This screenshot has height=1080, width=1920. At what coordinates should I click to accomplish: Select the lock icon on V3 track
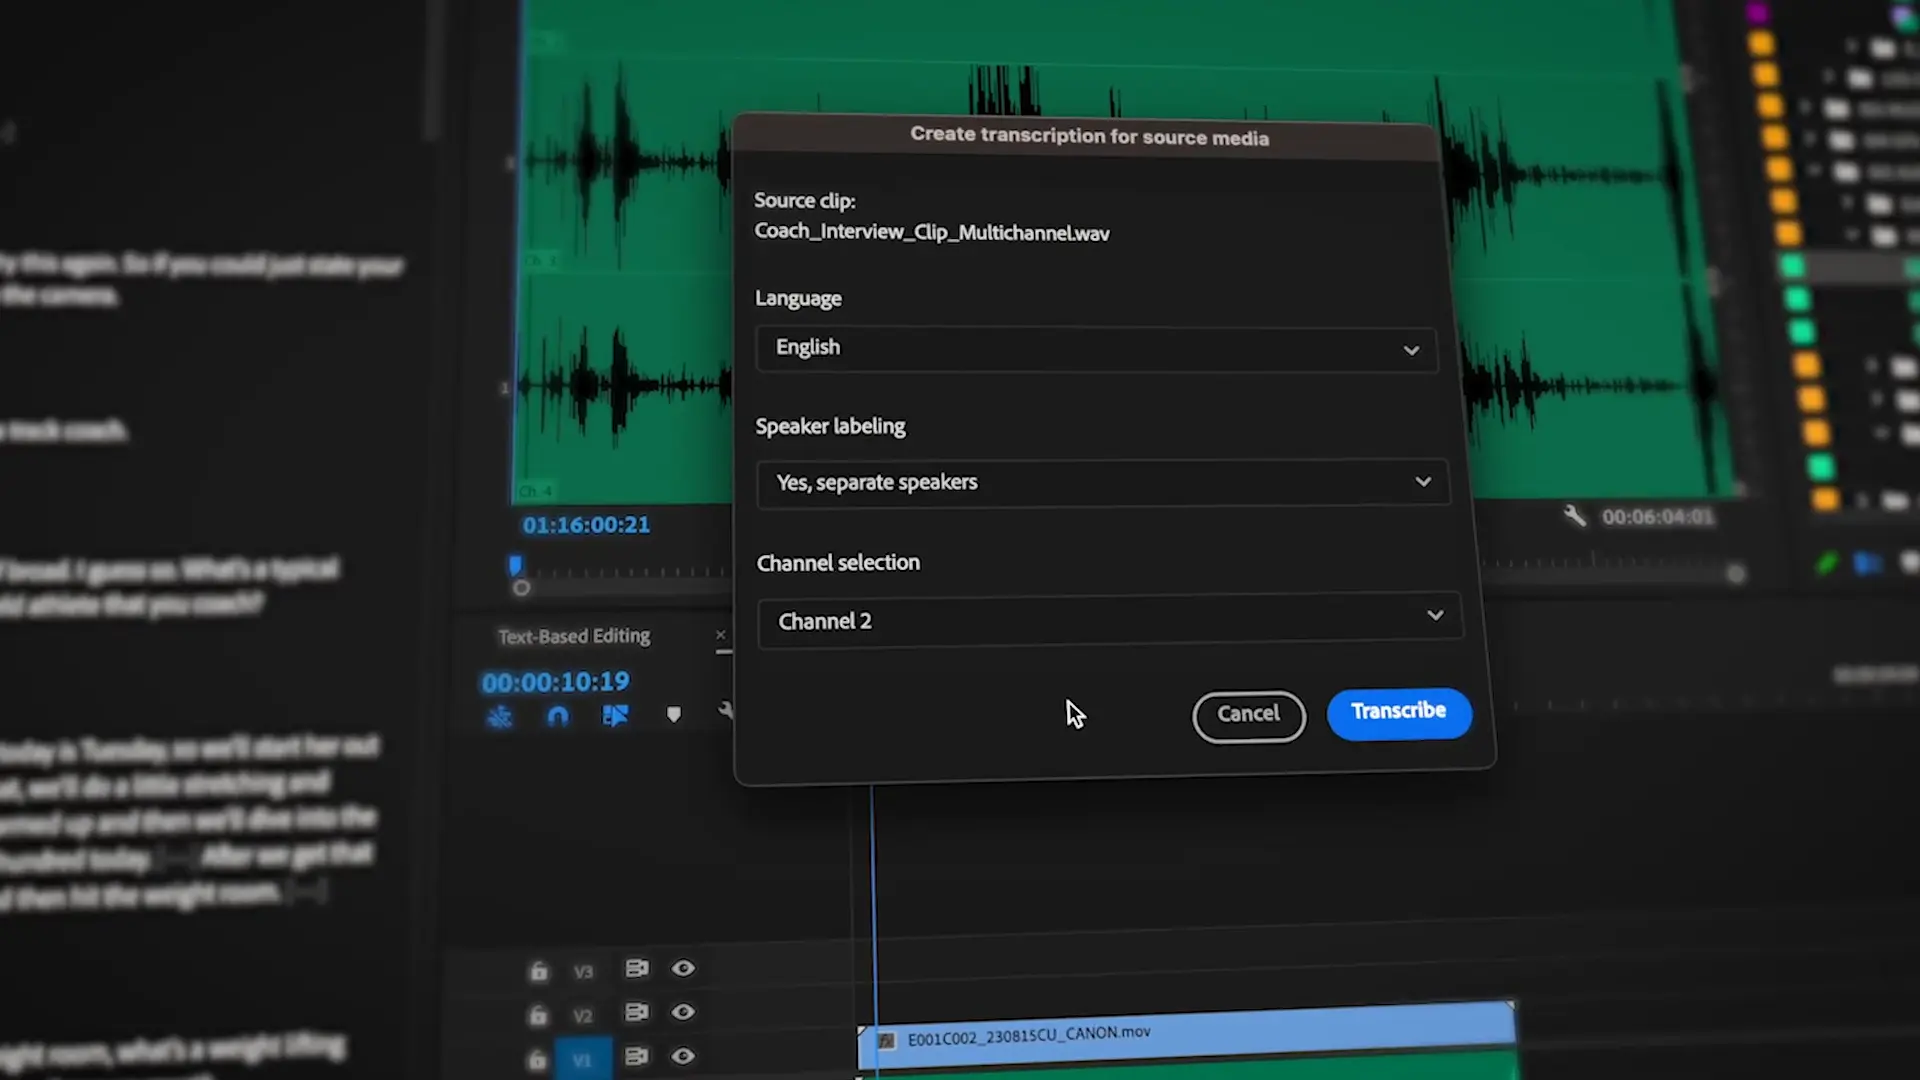click(x=538, y=969)
